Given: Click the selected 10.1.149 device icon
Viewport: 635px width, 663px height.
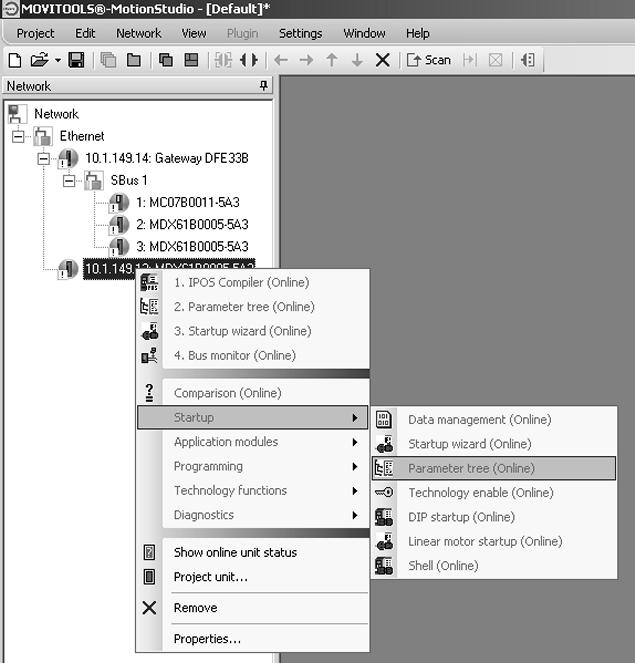Looking at the screenshot, I should [x=68, y=269].
